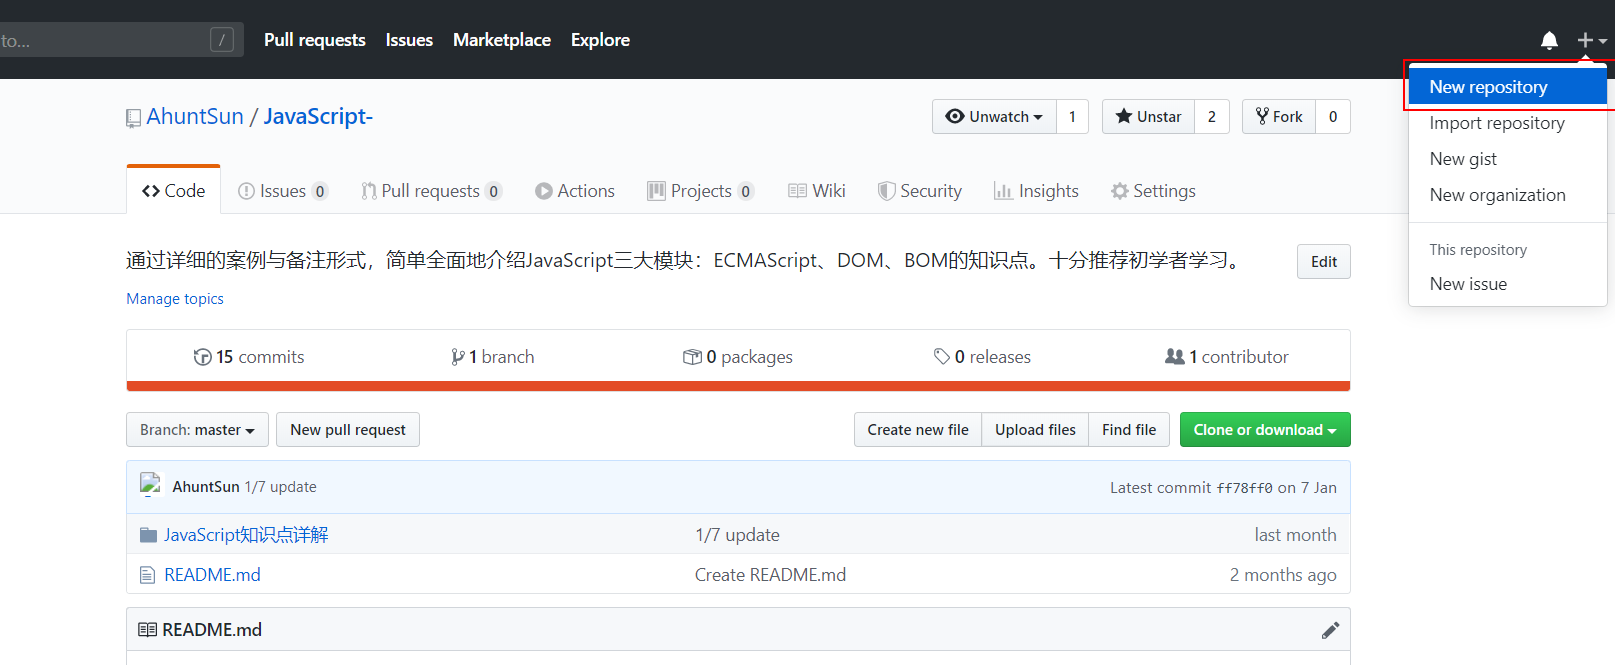View 0 releases

coord(982,357)
